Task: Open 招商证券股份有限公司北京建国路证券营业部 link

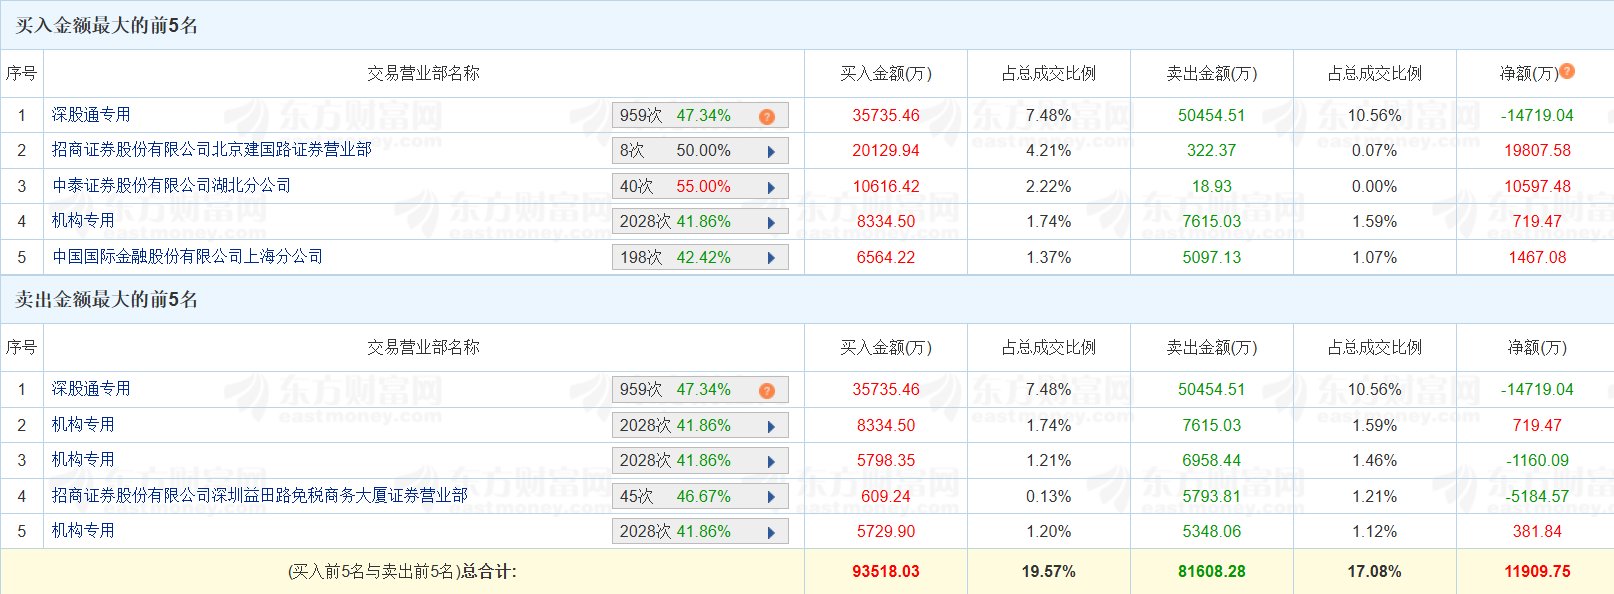Action: click(x=211, y=150)
